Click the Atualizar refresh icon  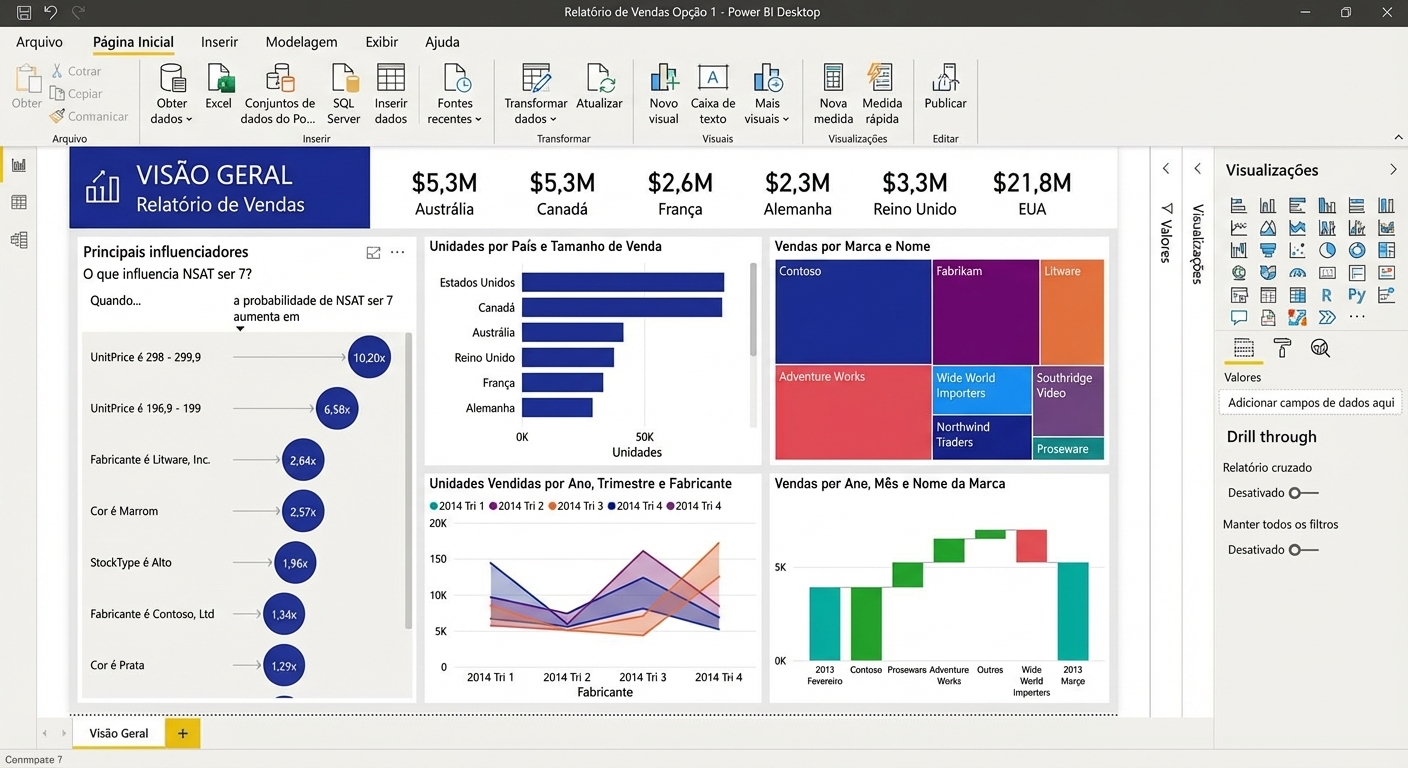[600, 78]
